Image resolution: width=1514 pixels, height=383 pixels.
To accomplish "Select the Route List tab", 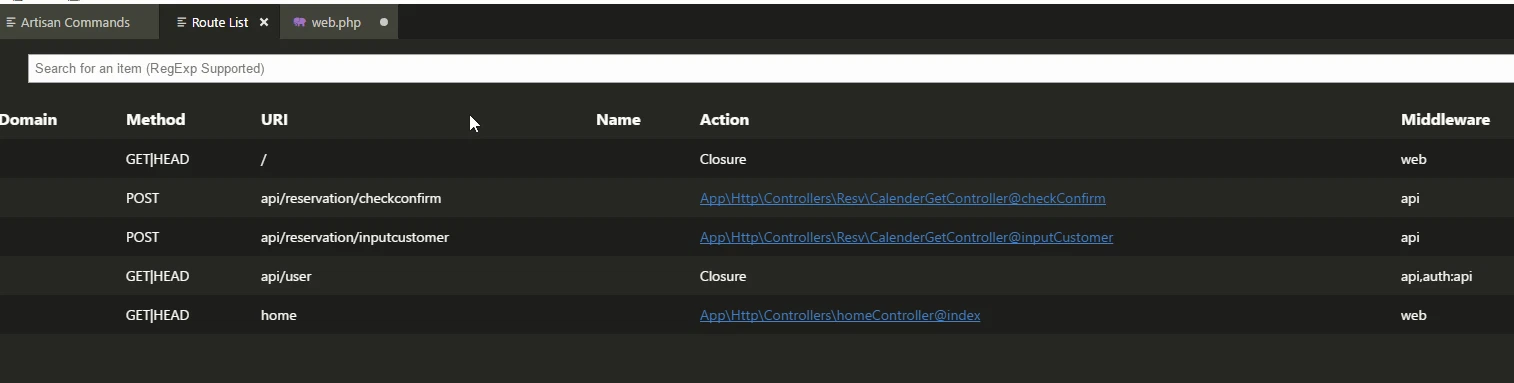I will click(x=220, y=22).
